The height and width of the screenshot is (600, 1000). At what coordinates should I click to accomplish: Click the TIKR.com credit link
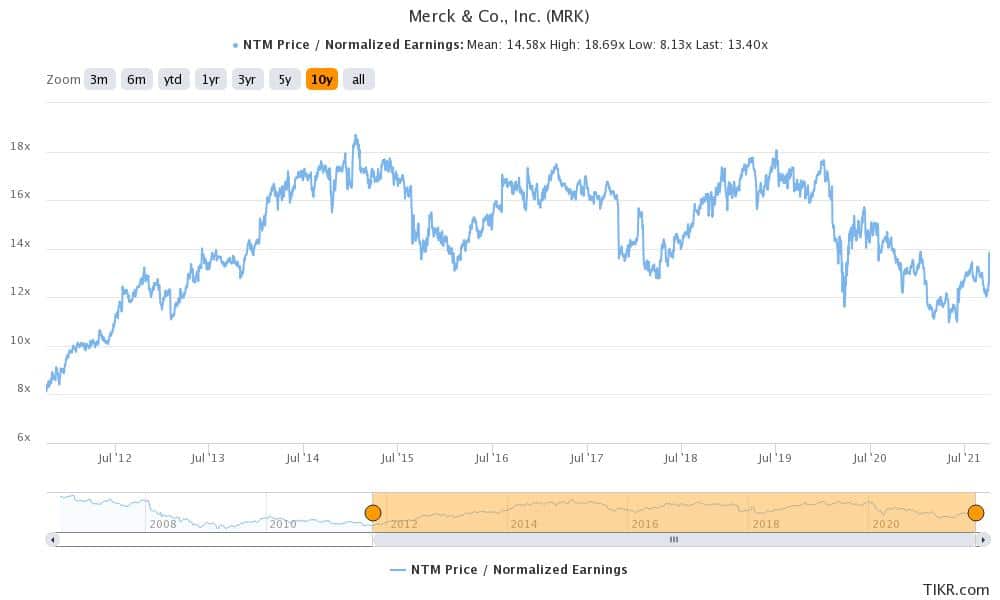click(x=955, y=590)
